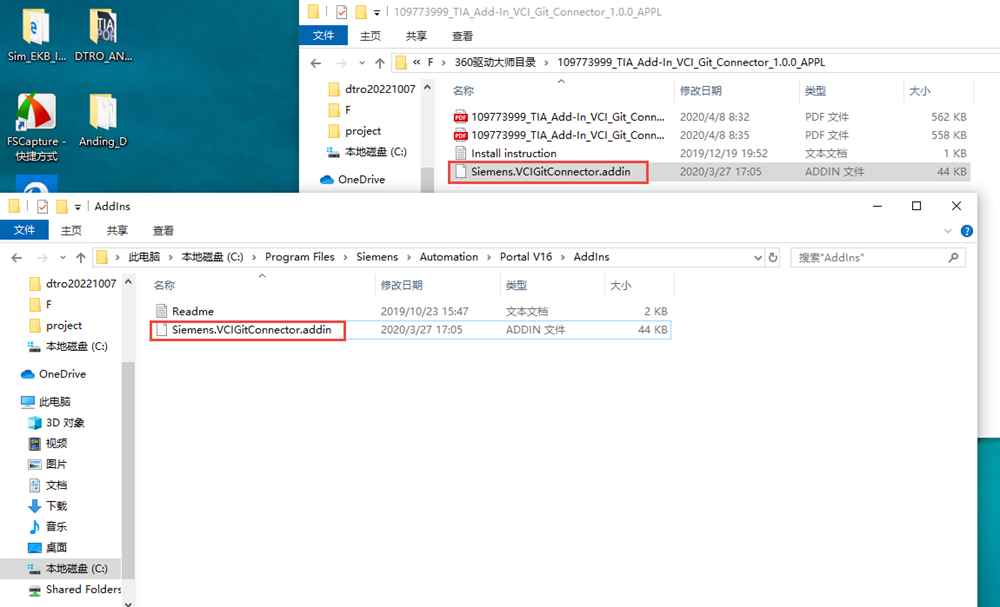Open quick access toolbar dropdown in 109773999 title bar
Screen dimensions: 1000x607
point(376,12)
